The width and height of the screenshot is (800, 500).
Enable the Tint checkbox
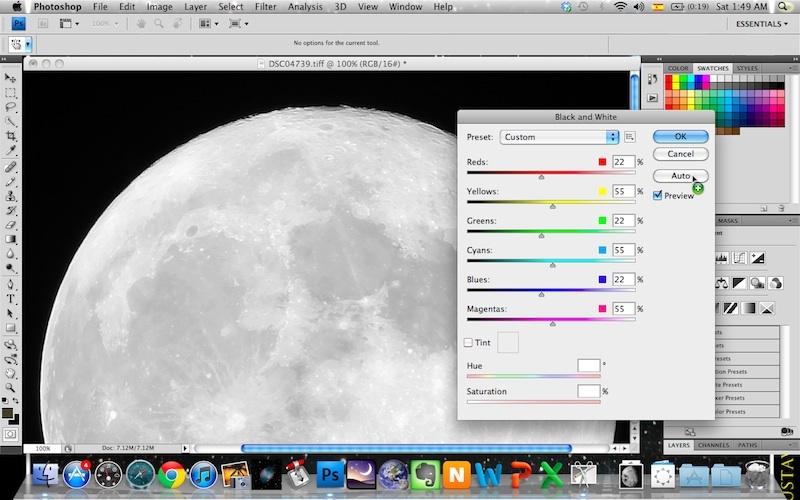tap(468, 342)
